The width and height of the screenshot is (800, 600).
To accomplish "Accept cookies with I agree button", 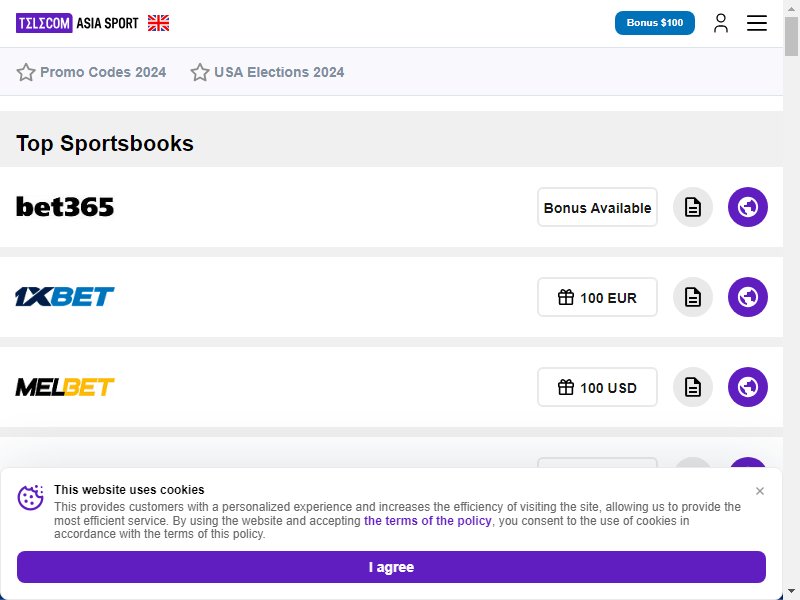I will 391,567.
